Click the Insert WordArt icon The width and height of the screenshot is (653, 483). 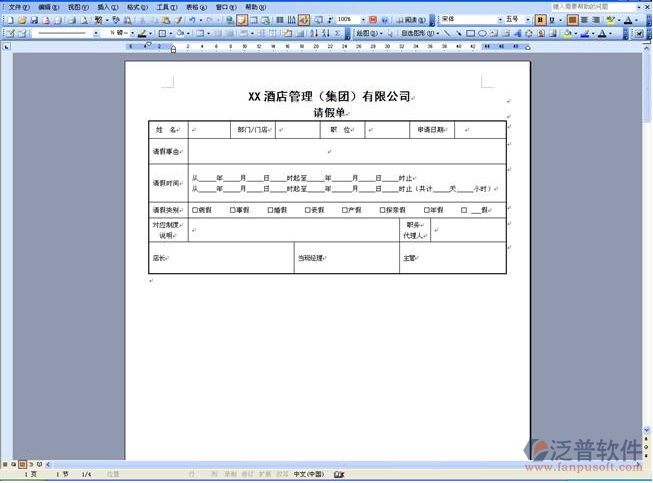(517, 33)
